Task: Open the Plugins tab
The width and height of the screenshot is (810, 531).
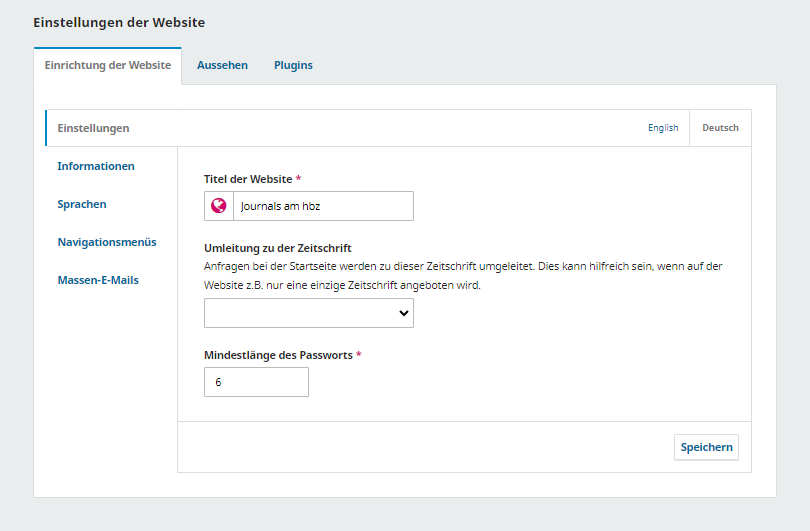Action: tap(293, 65)
